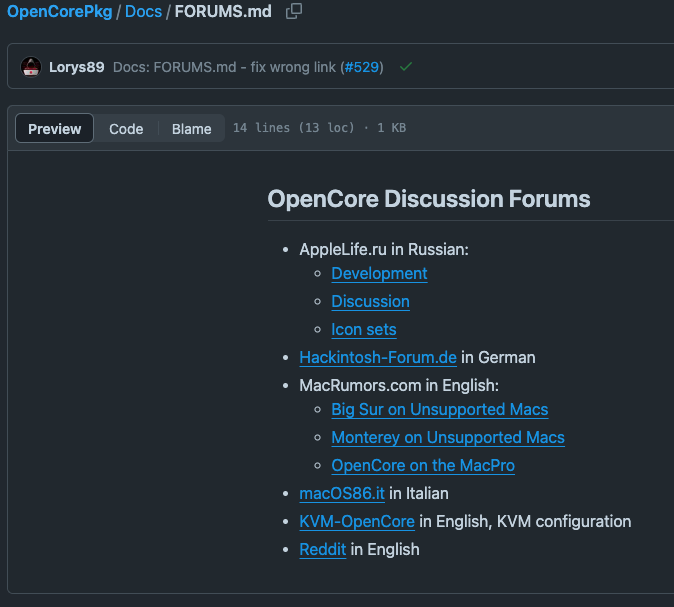This screenshot has width=674, height=607.
Task: Open the OpenCorePkg breadcrumb link
Action: [x=60, y=12]
